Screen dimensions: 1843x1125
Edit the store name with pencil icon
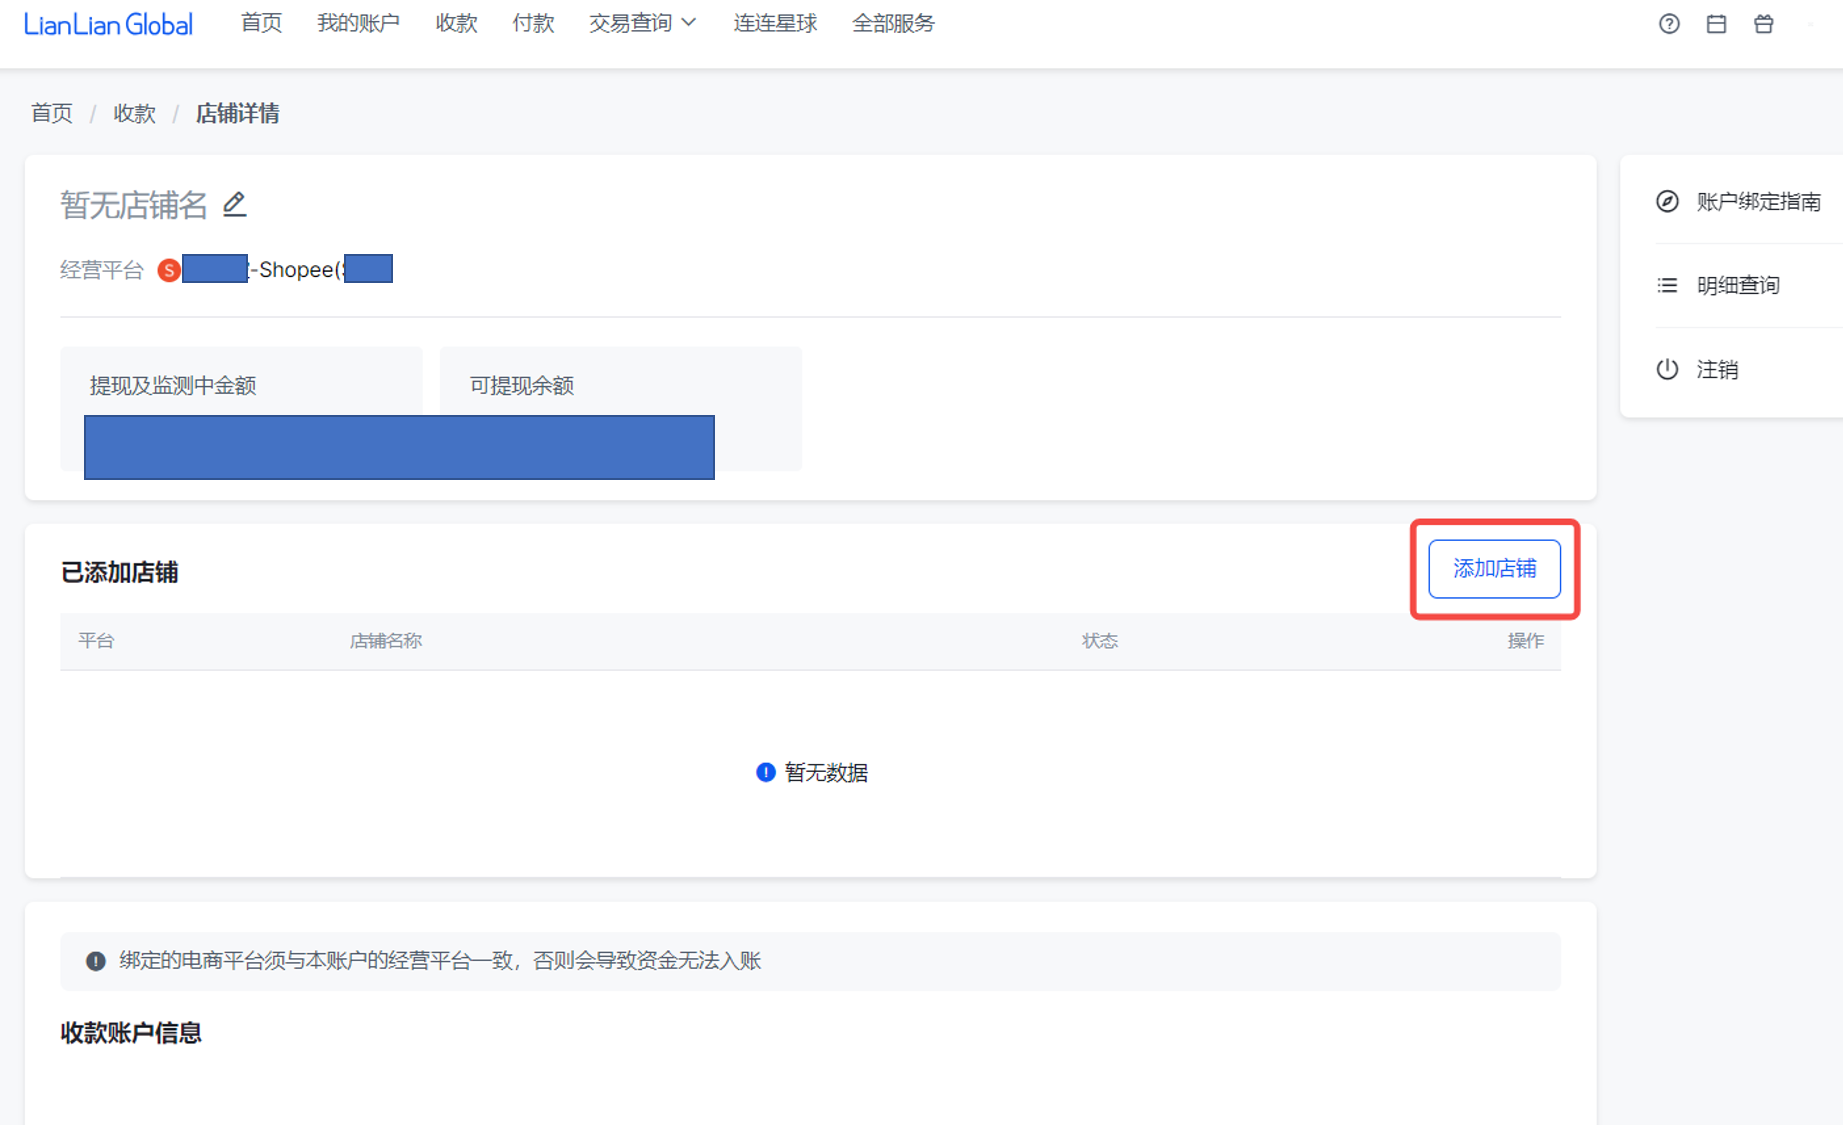234,204
